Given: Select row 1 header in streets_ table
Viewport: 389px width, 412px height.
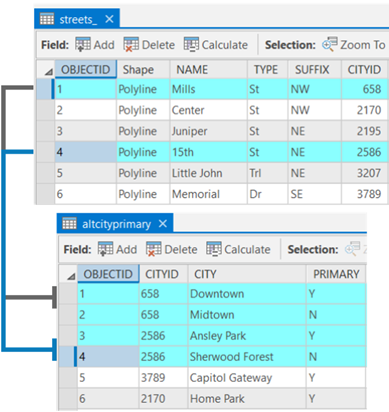Looking at the screenshot, I should [45, 89].
